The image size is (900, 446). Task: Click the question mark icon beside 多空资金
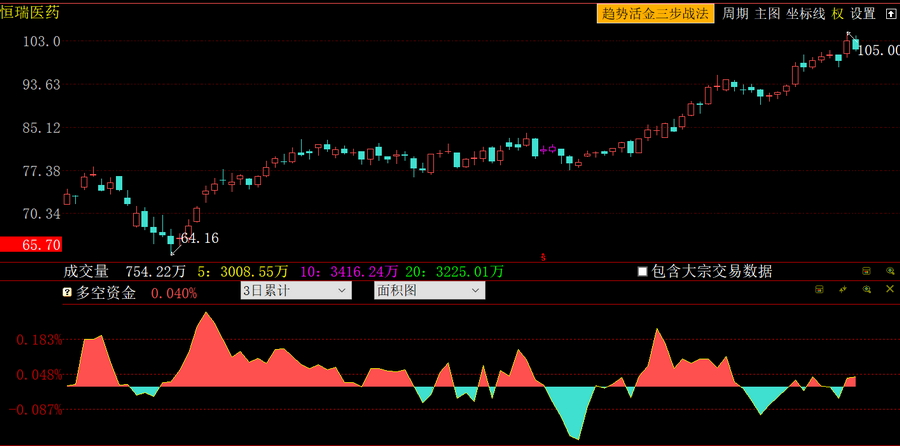coord(67,293)
